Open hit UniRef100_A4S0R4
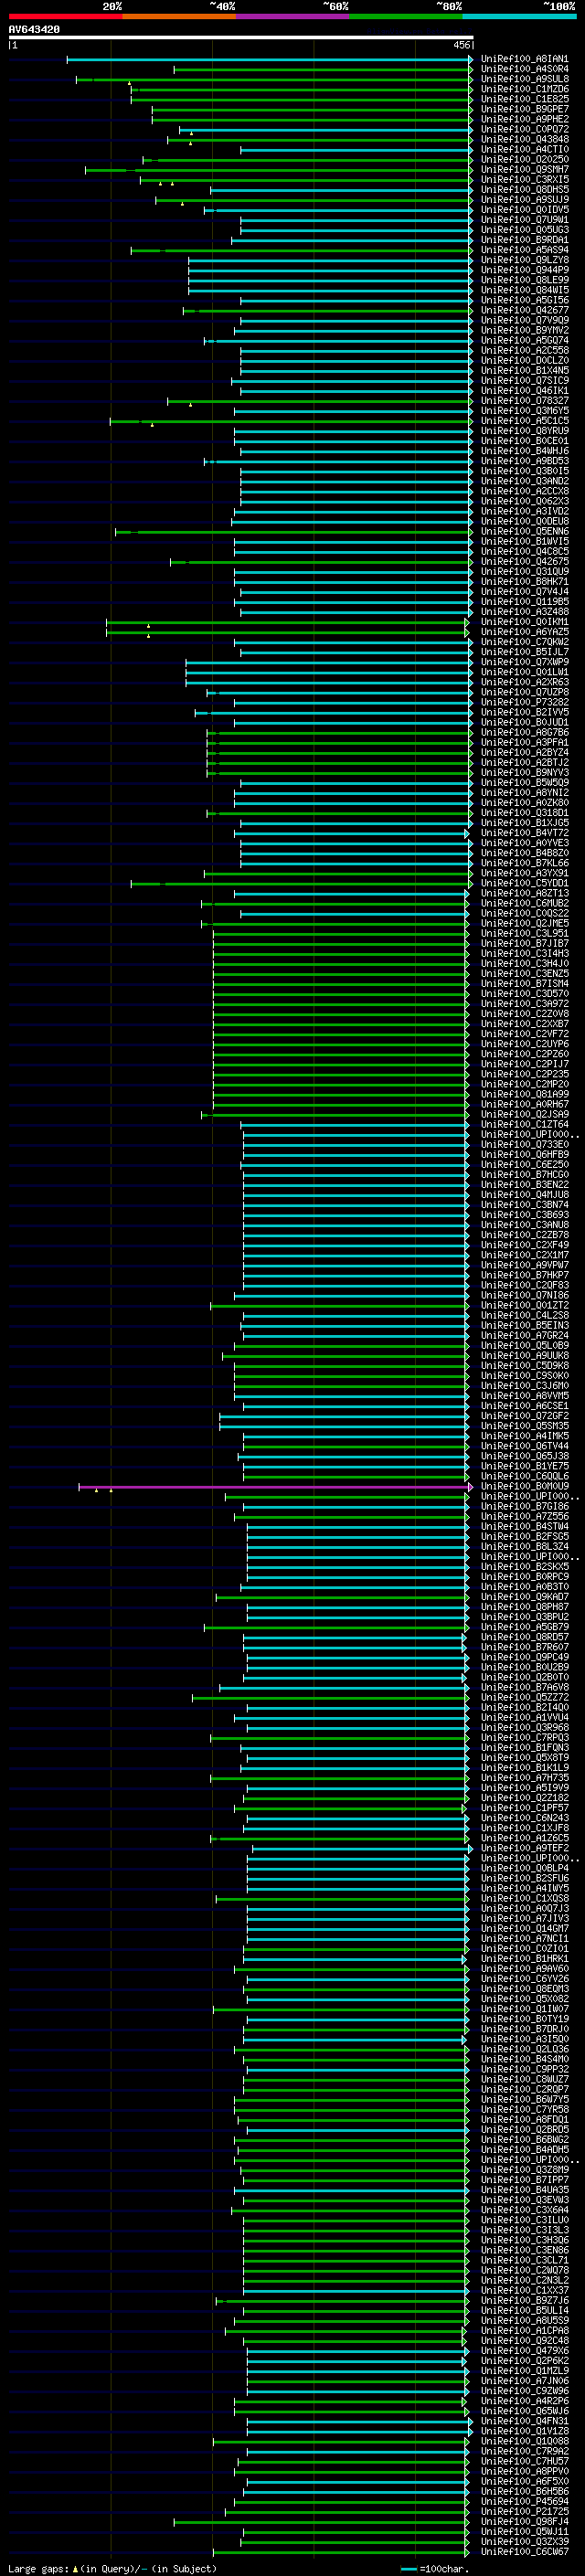This screenshot has width=585, height=2576. 525,69
